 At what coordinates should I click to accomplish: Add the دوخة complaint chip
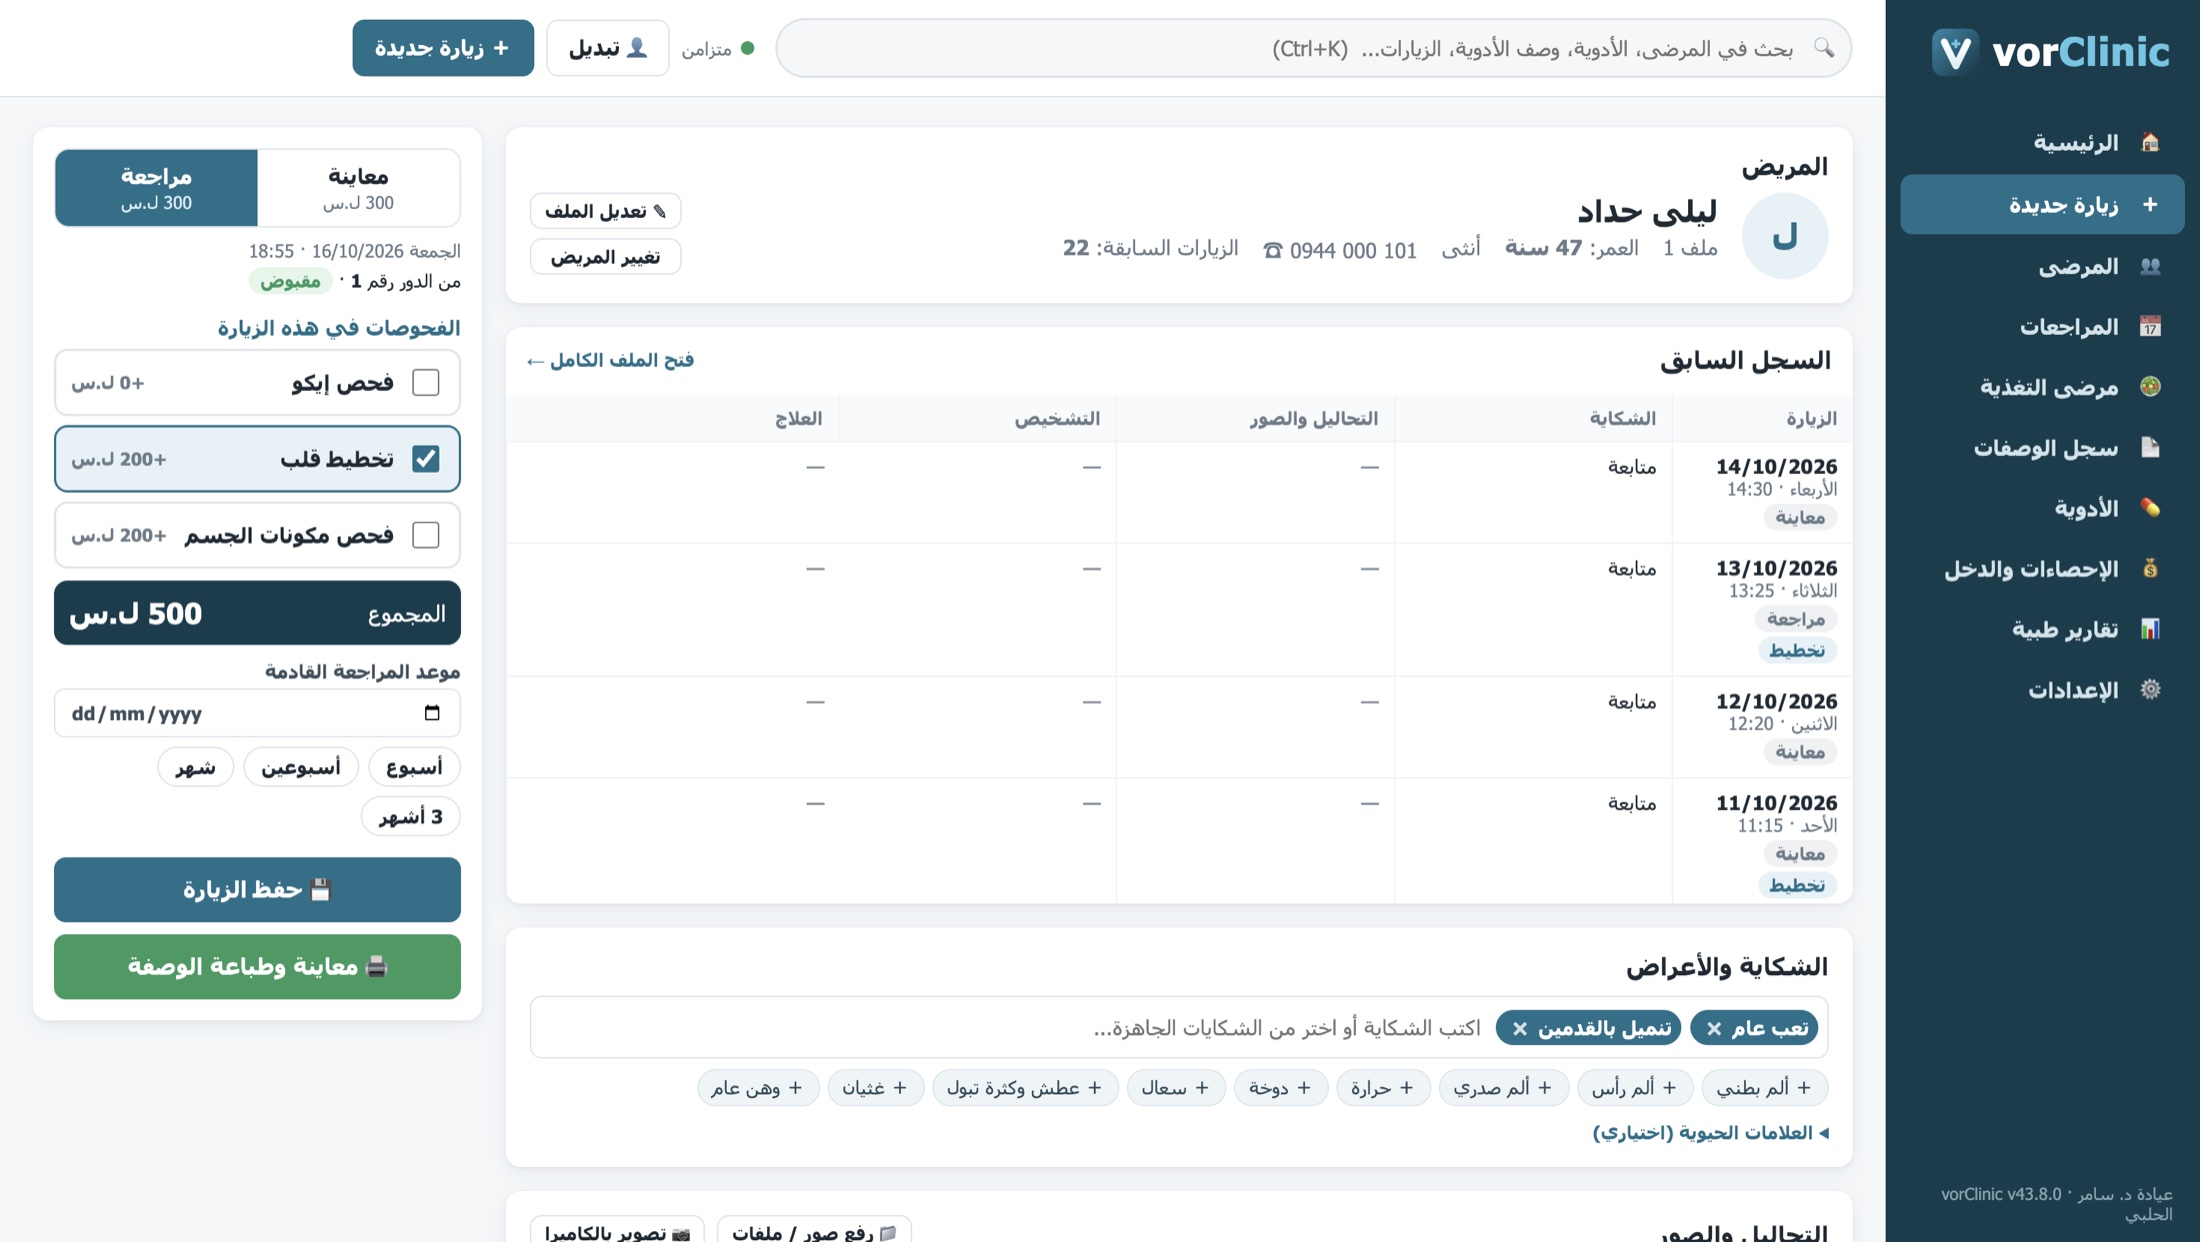click(1280, 1088)
